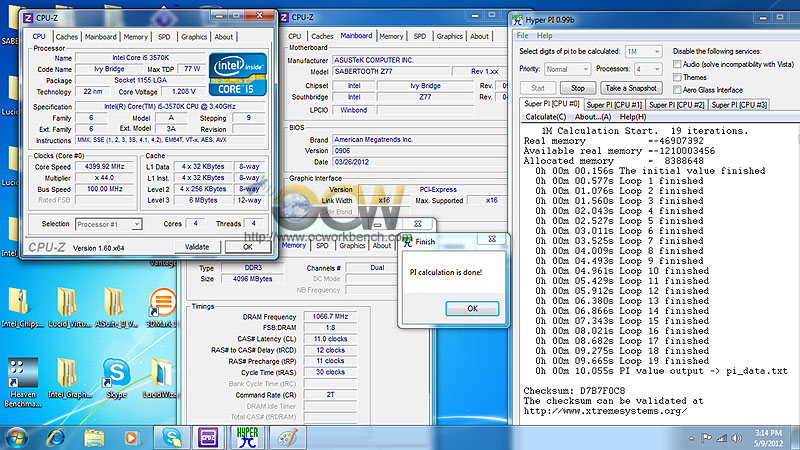Open the Lucid Virtu folder icon
Screen dimensions: 800x450
click(69, 307)
